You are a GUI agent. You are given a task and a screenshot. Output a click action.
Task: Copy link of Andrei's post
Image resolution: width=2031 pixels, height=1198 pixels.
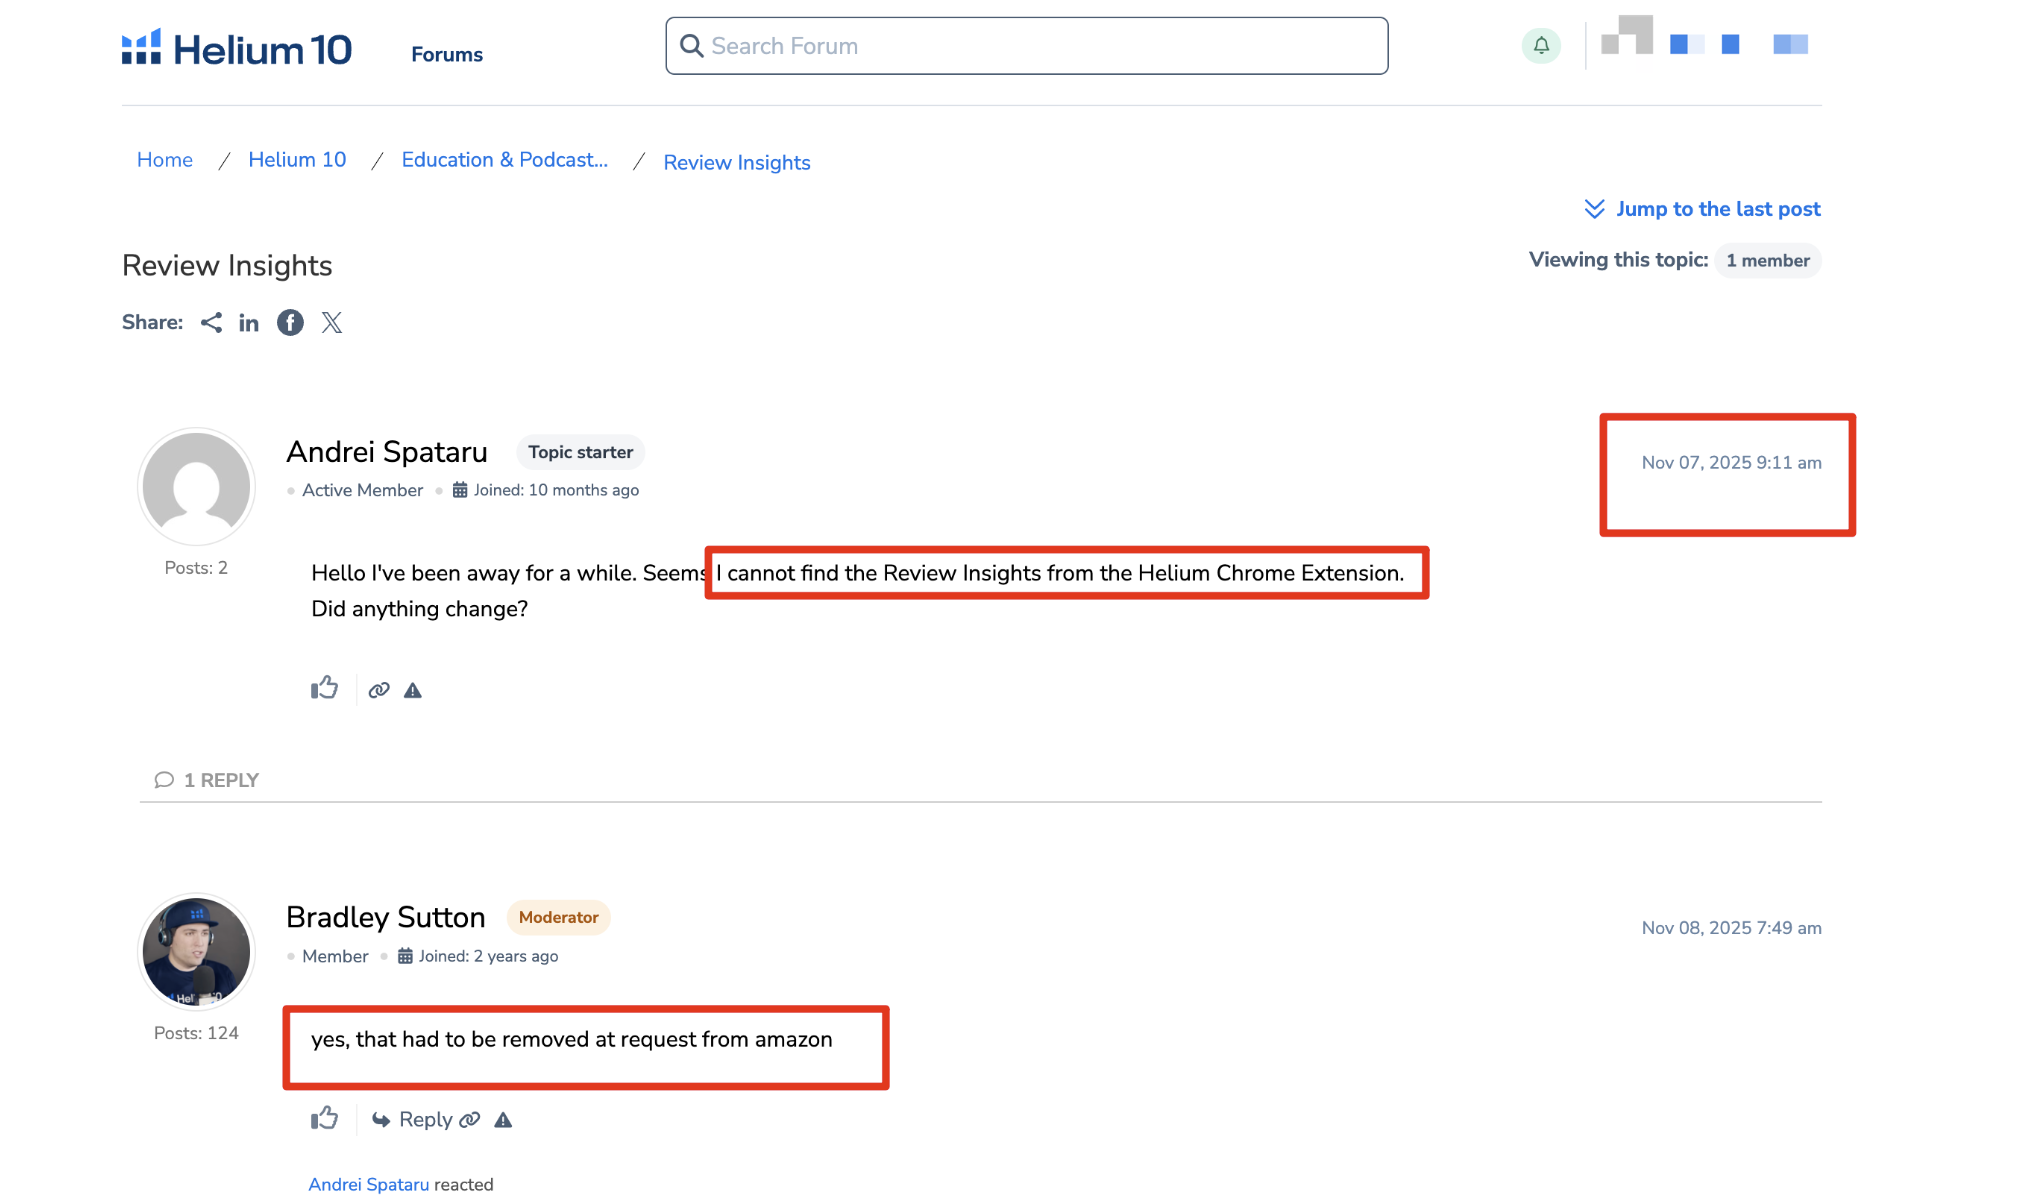[378, 690]
